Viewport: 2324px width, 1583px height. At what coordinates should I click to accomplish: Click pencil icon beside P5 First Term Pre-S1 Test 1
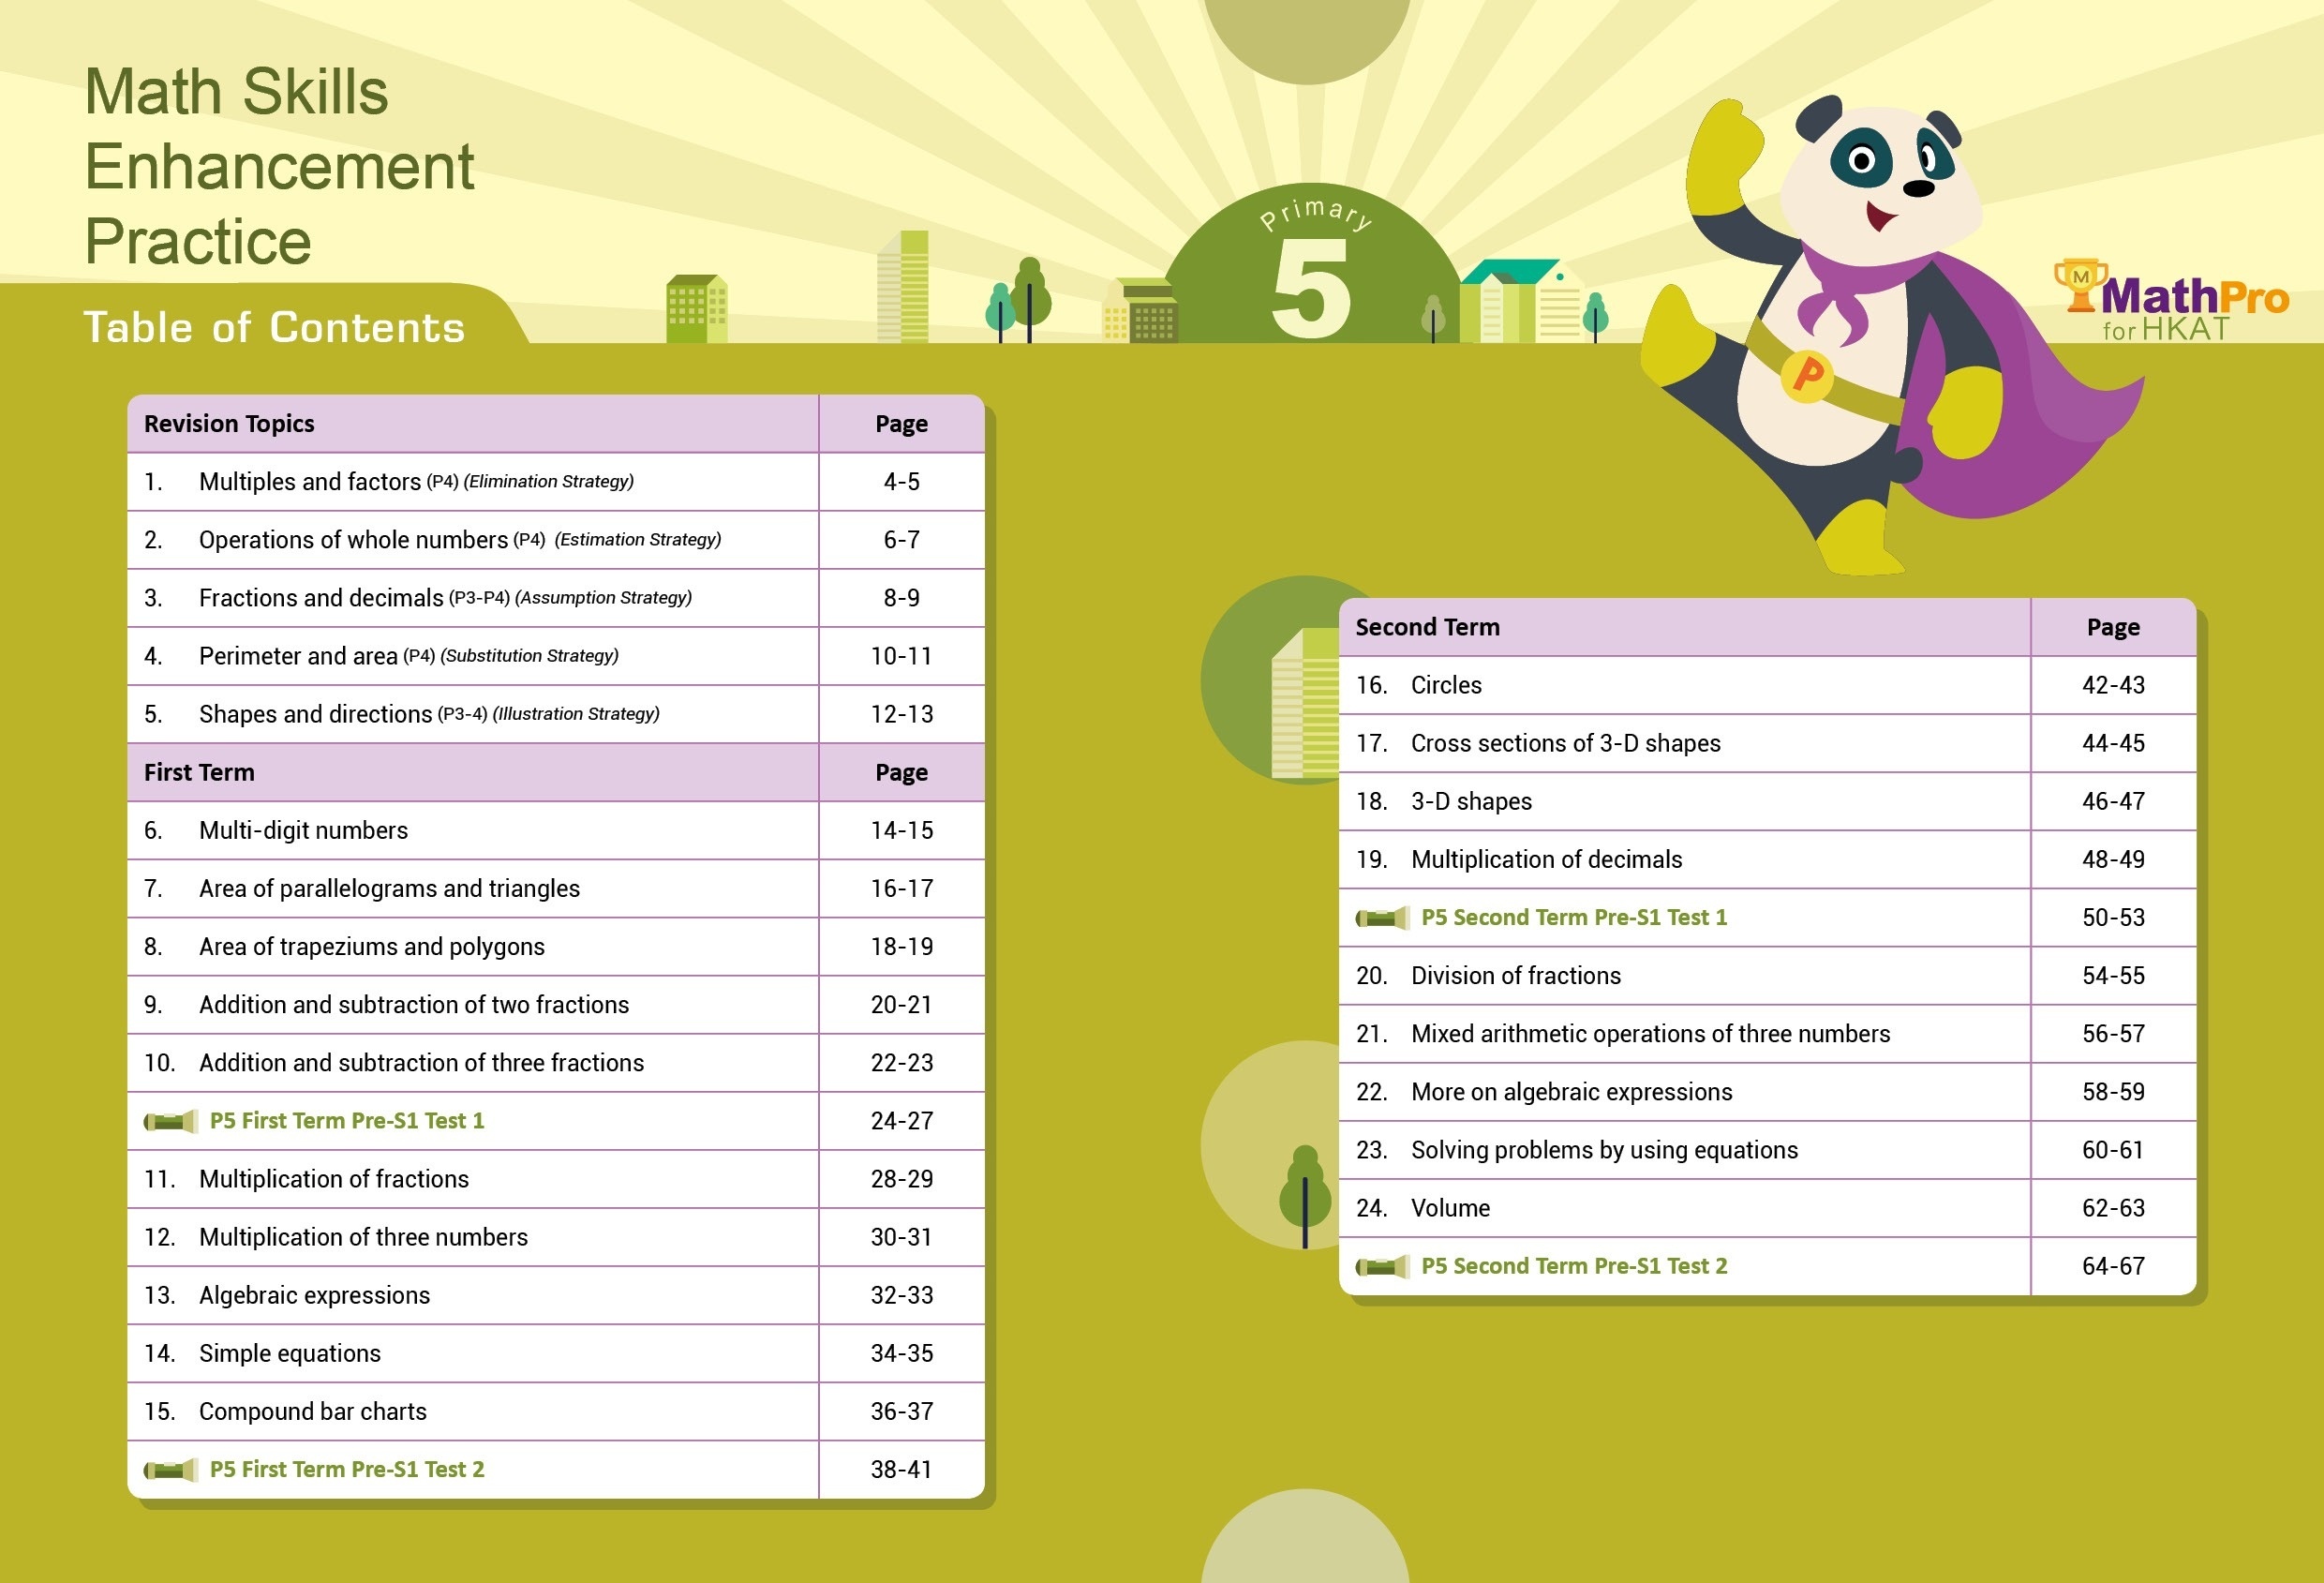[170, 1121]
